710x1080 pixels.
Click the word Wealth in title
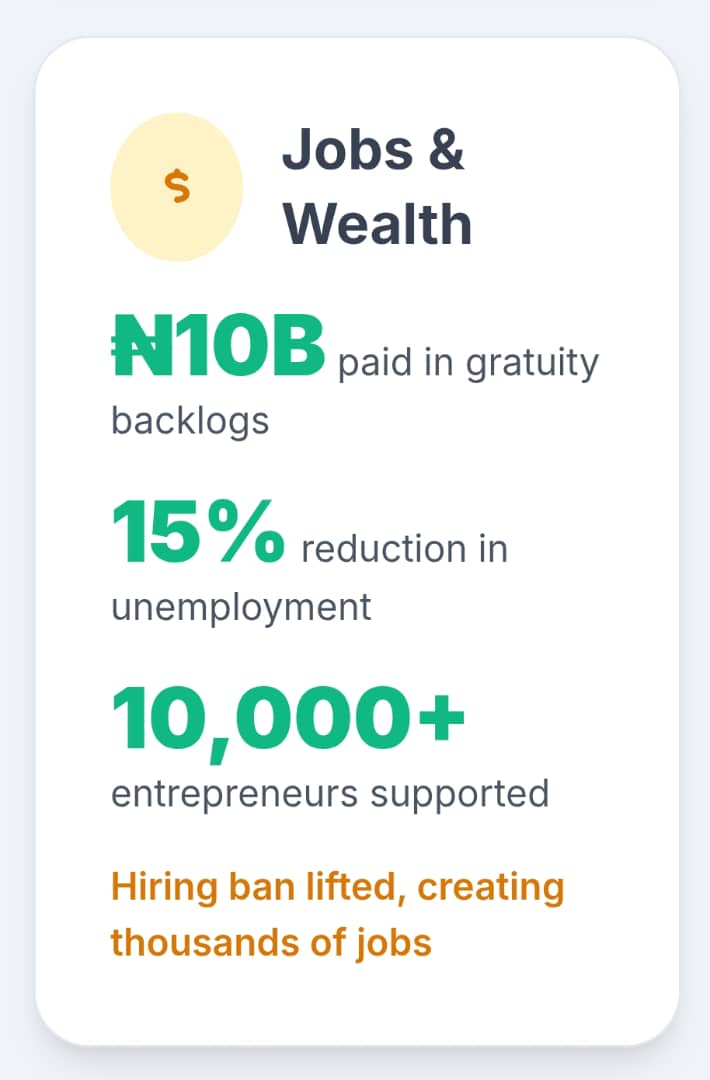click(x=377, y=224)
